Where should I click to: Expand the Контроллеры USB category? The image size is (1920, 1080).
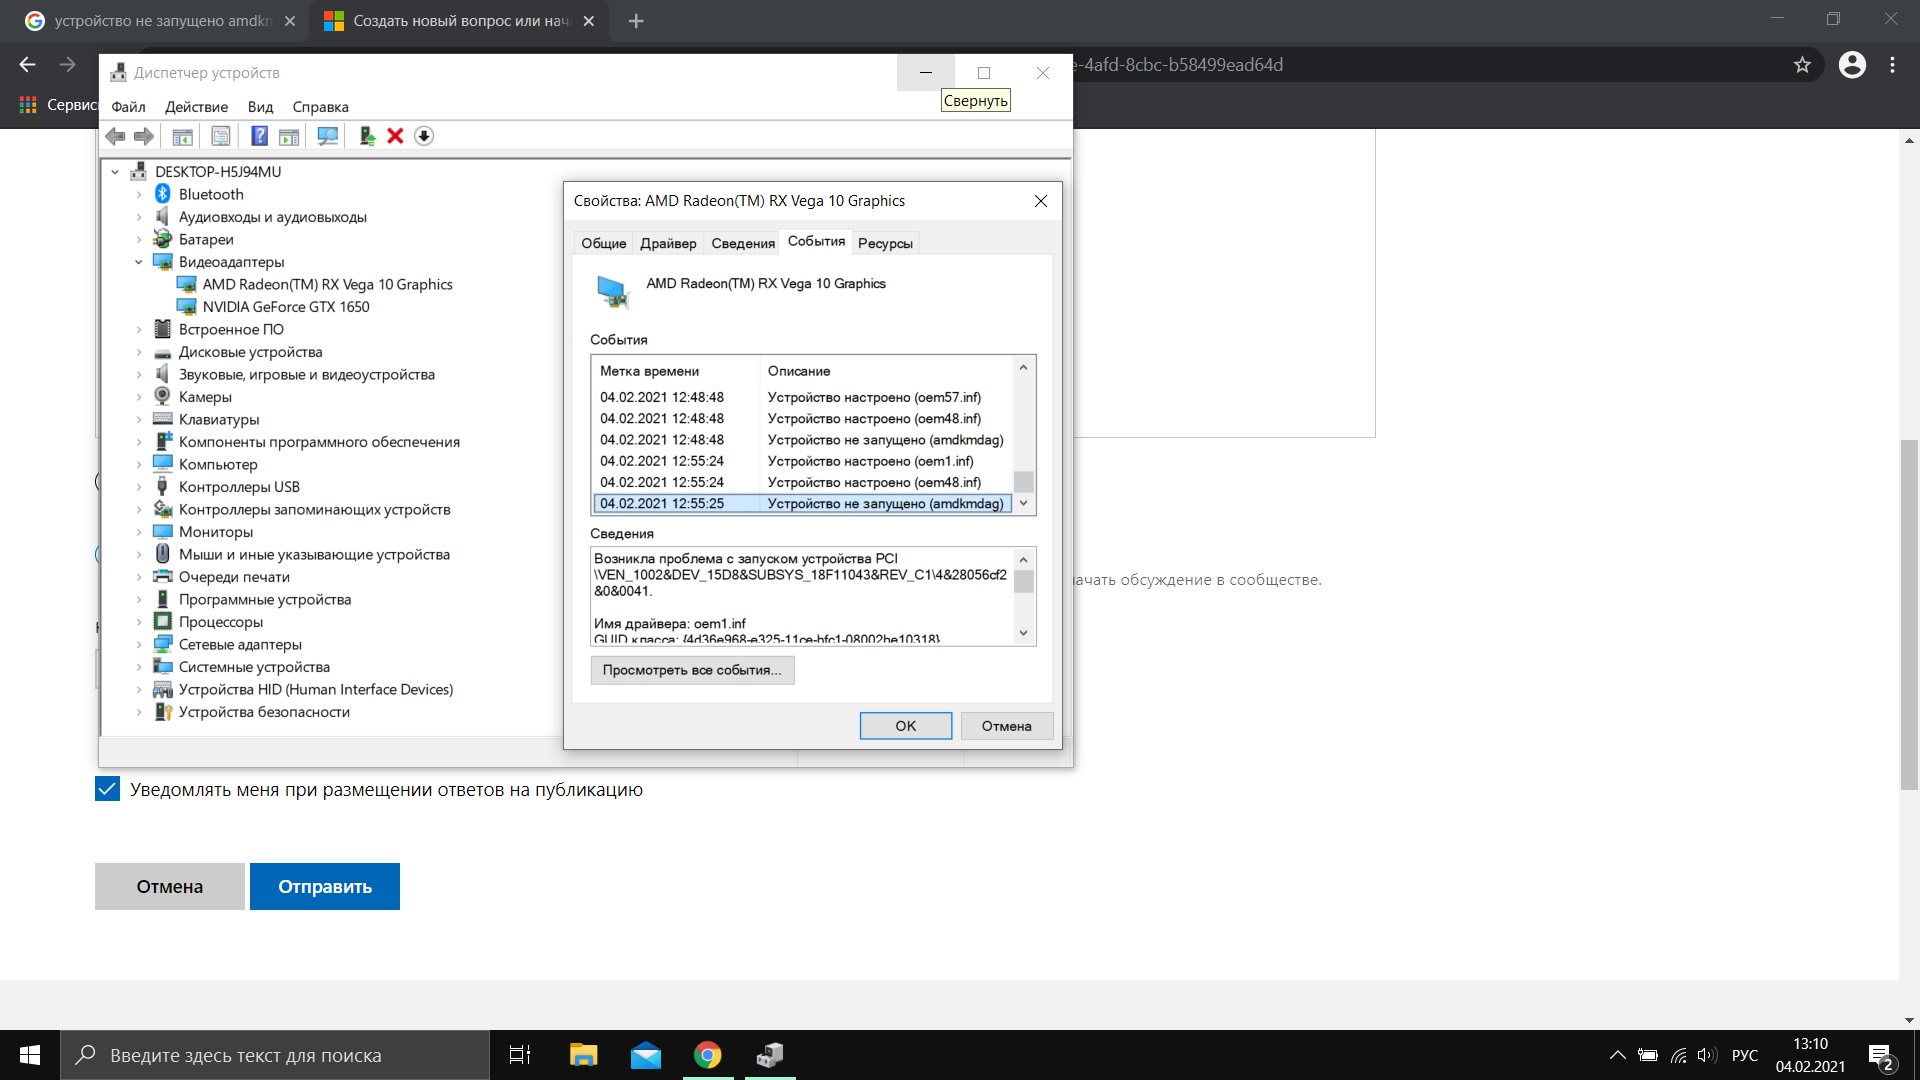tap(139, 487)
